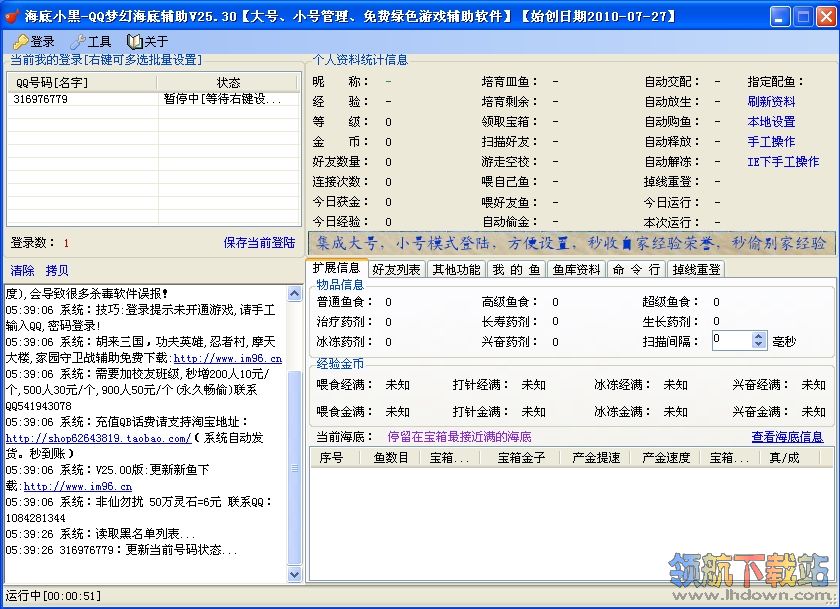The image size is (840, 609).
Task: Click the IE下手工操作 link
Action: (x=783, y=162)
